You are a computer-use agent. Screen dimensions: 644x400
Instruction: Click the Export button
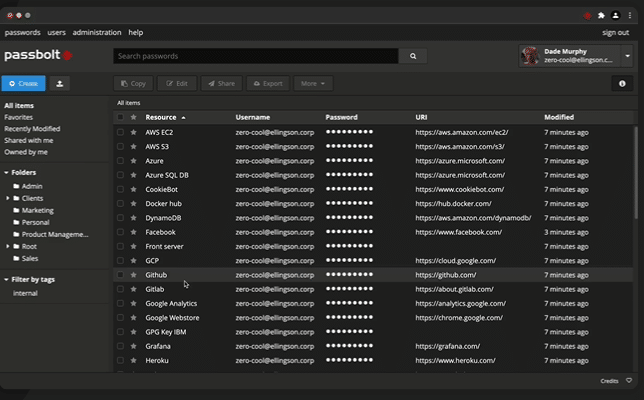click(268, 84)
